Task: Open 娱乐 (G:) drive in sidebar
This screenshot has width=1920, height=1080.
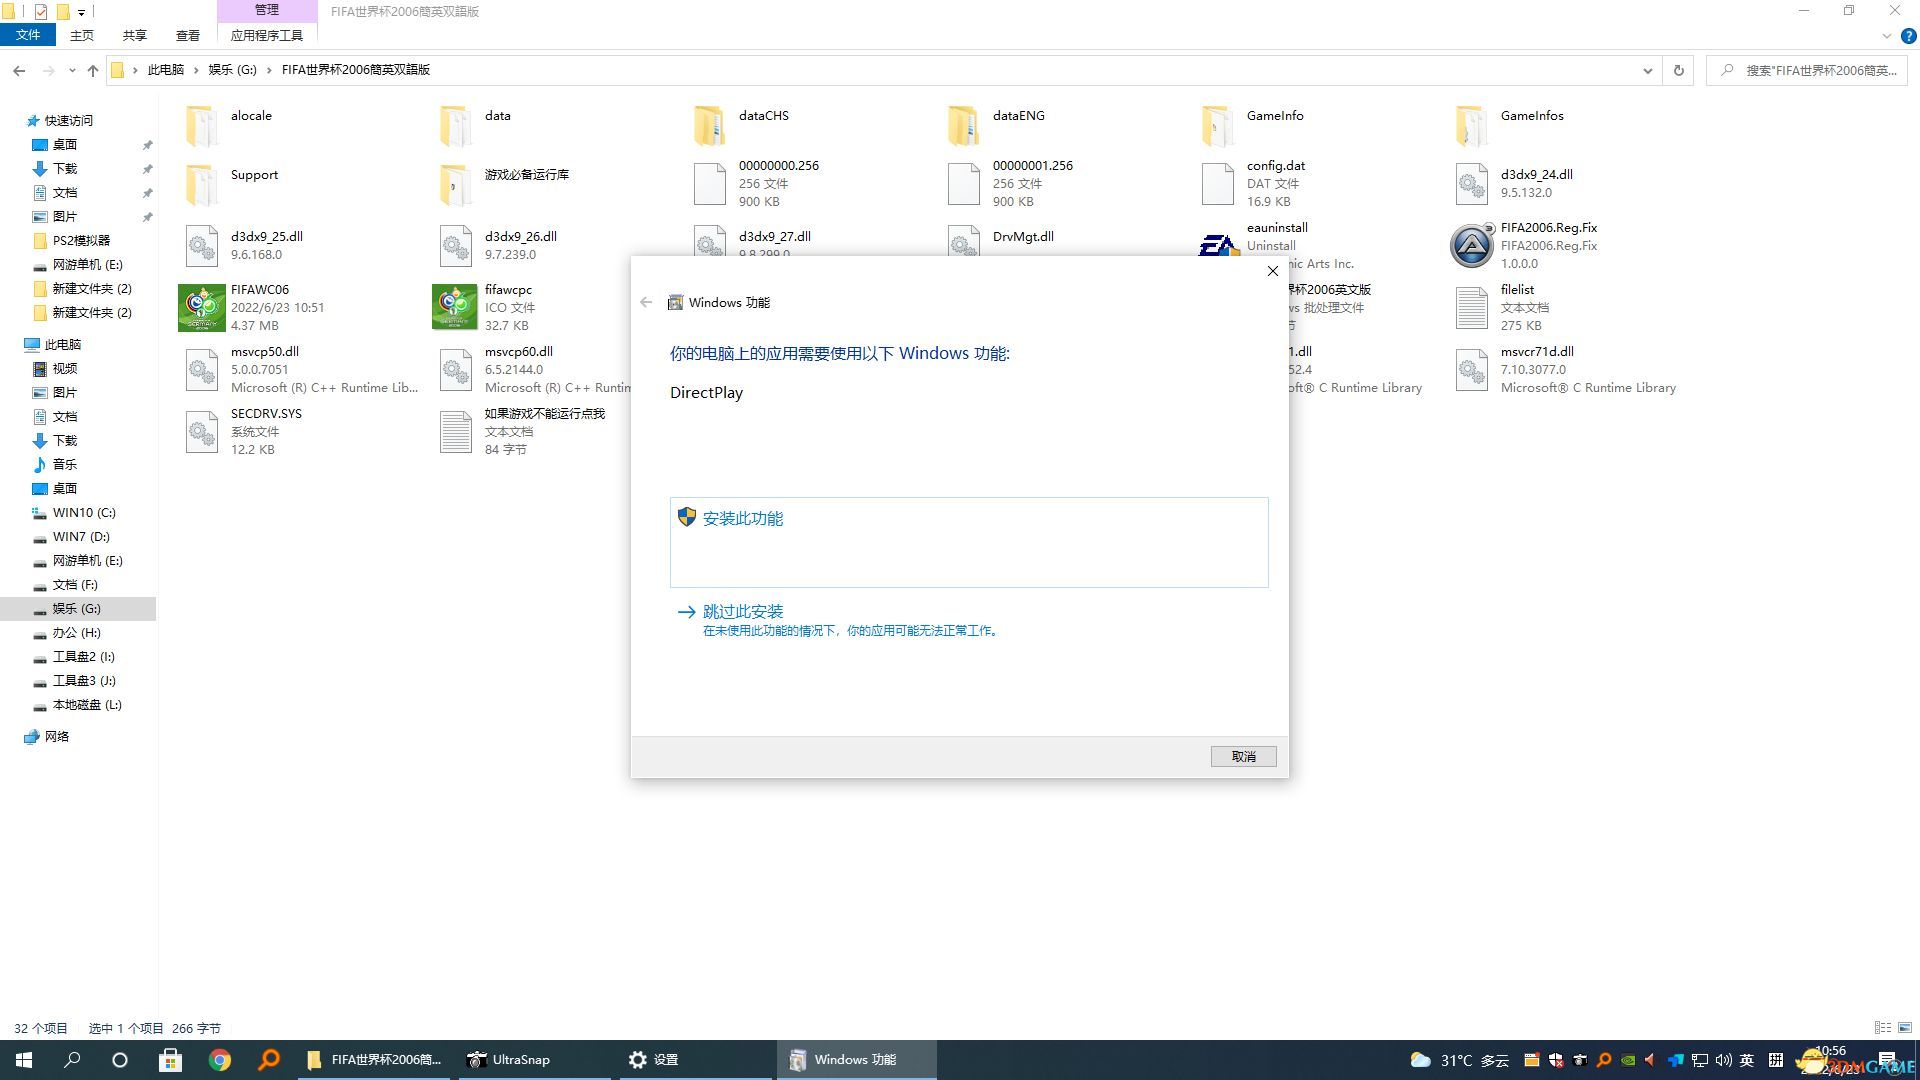Action: point(77,608)
